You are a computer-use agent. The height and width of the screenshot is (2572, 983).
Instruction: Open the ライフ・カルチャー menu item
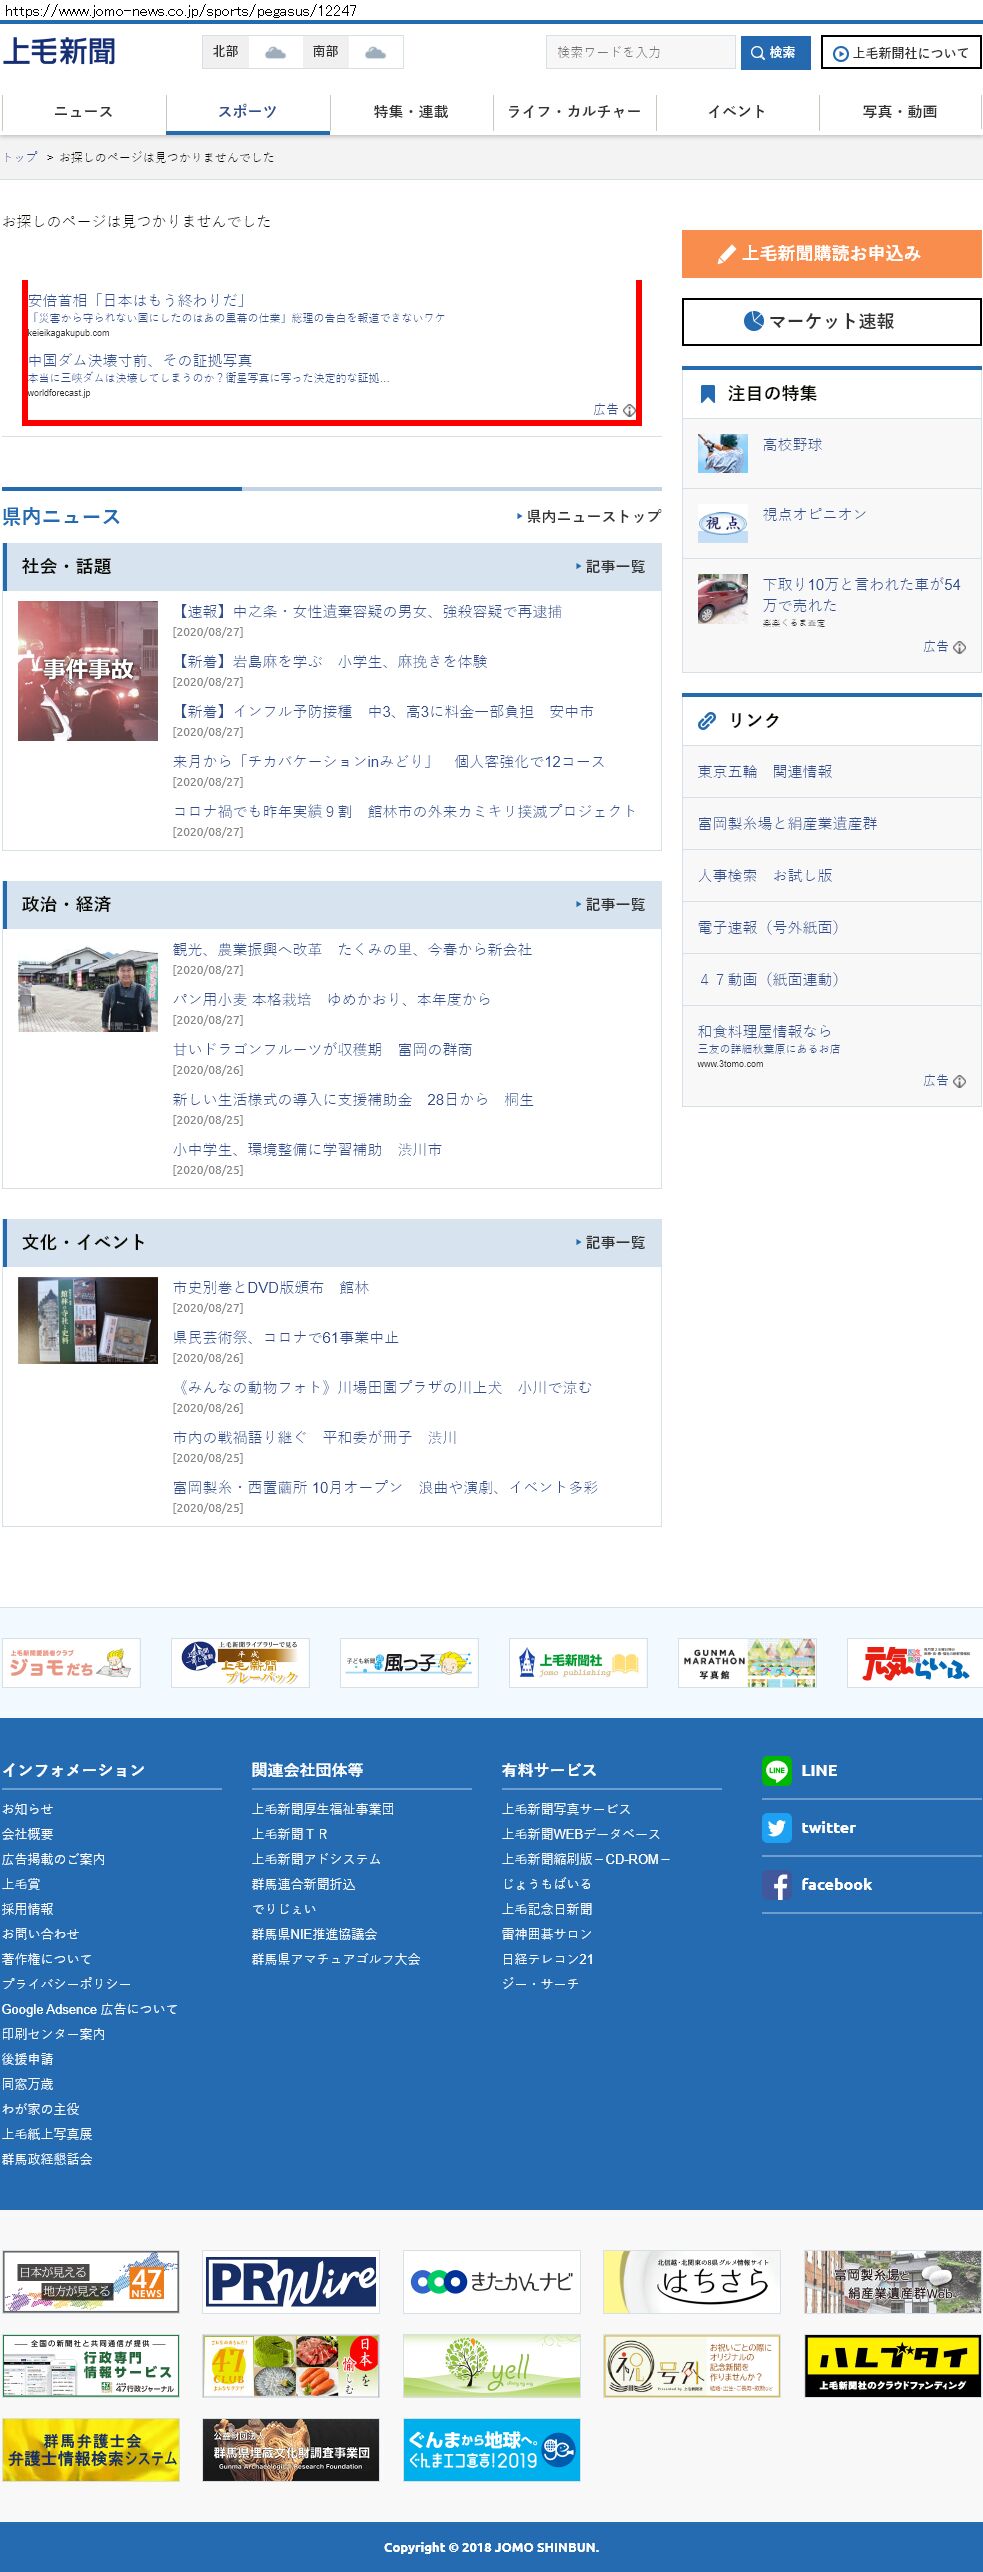574,112
